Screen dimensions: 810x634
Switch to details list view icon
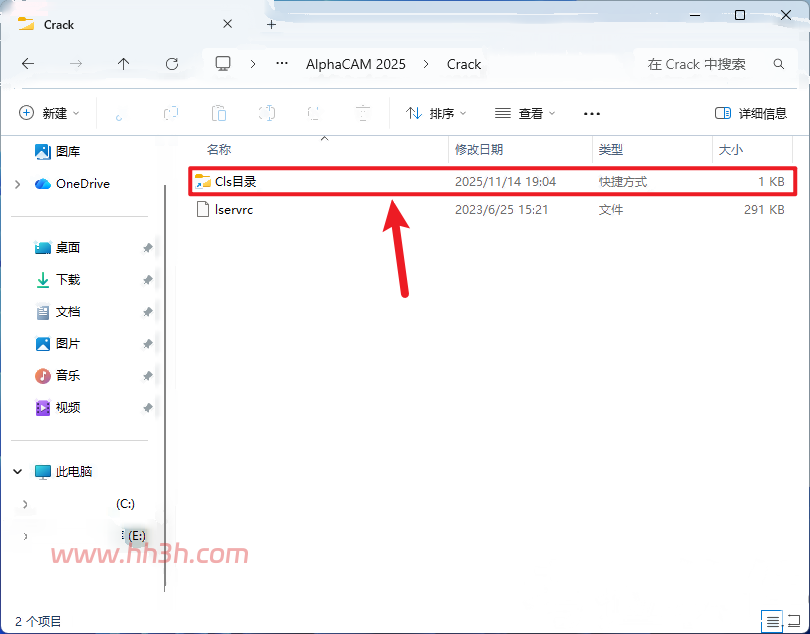(772, 621)
